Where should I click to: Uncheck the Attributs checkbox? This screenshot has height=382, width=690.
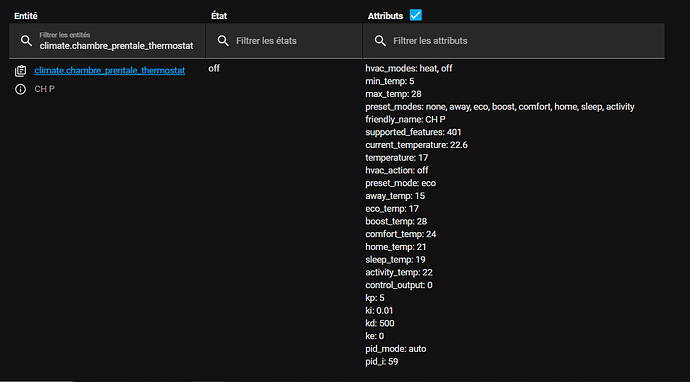[415, 15]
